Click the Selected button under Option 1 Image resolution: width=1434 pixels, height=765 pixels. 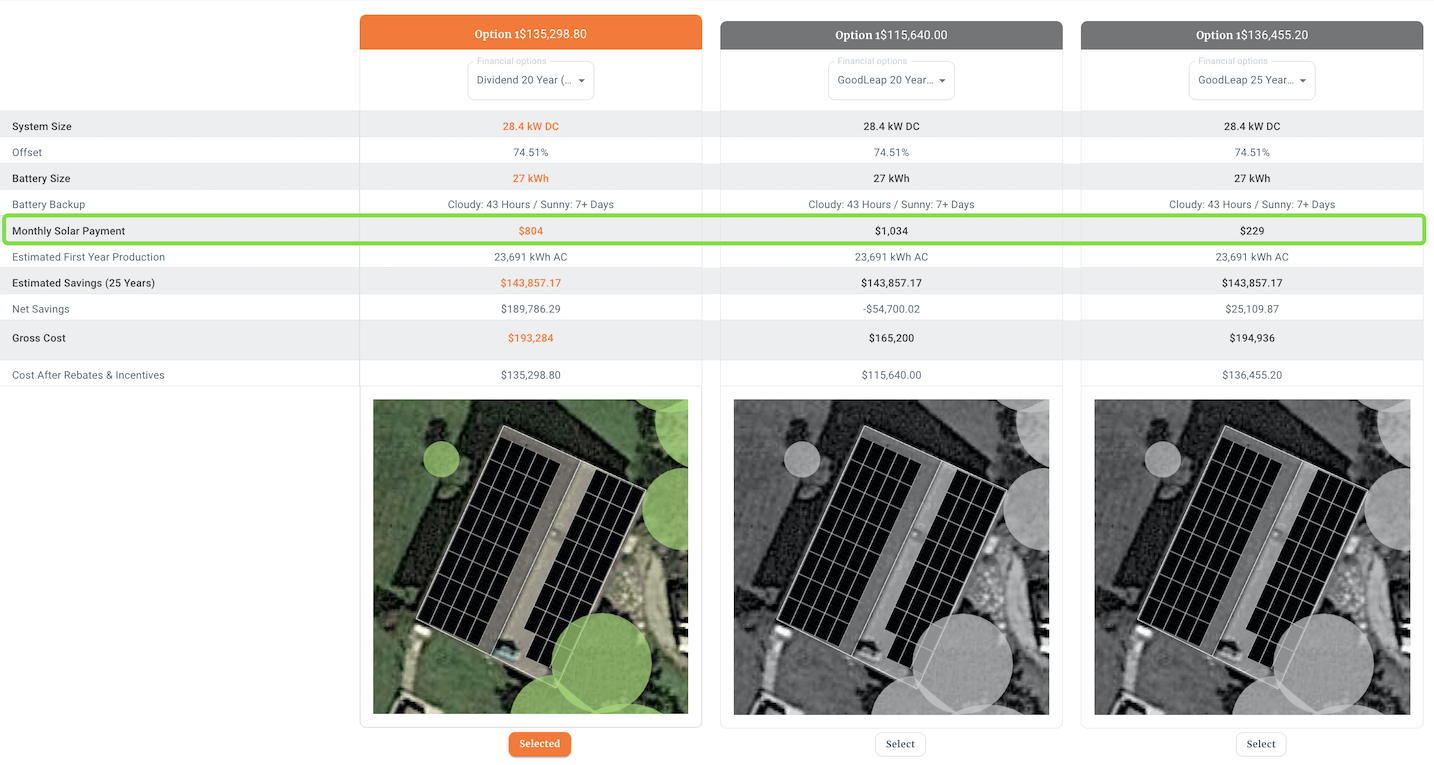pos(539,744)
